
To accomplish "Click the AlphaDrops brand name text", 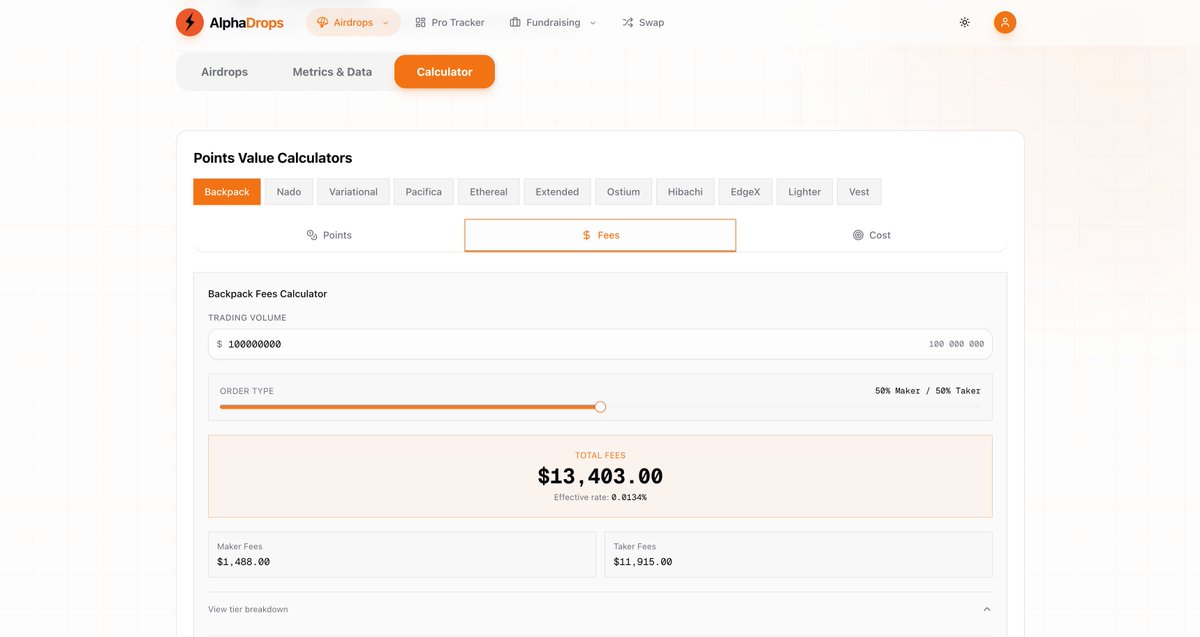I will pyautogui.click(x=246, y=22).
